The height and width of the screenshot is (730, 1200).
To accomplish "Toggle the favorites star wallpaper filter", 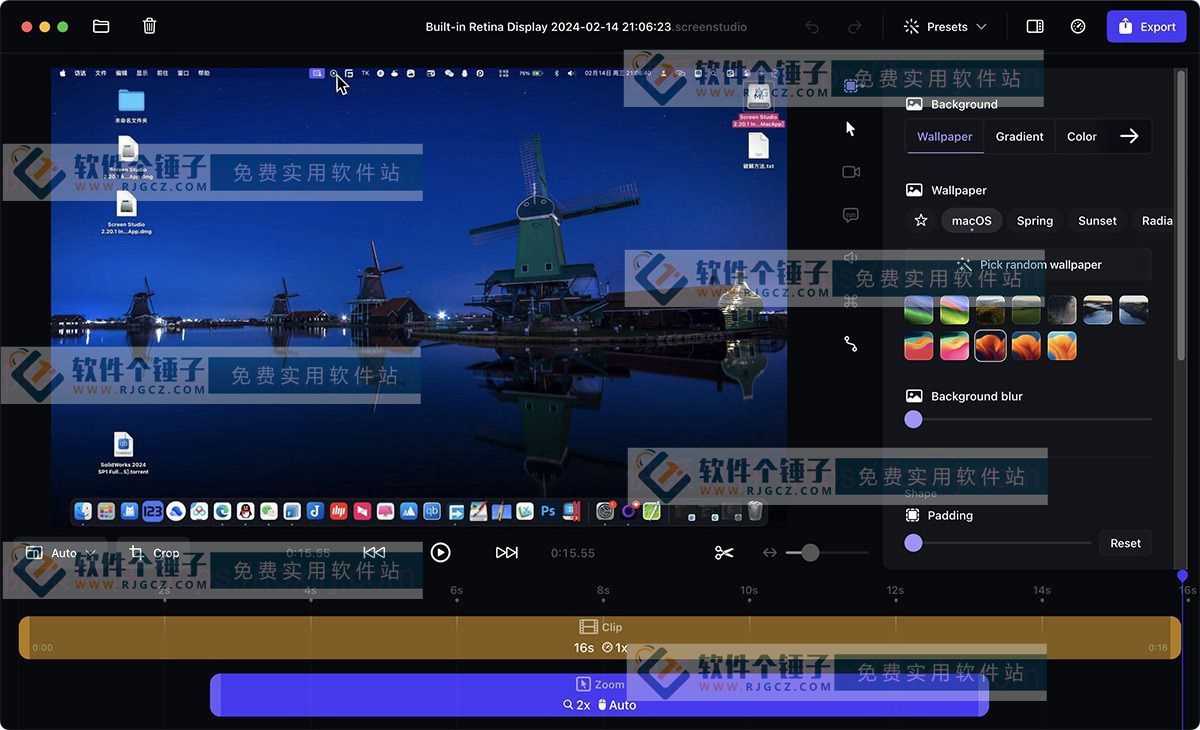I will pyautogui.click(x=921, y=221).
